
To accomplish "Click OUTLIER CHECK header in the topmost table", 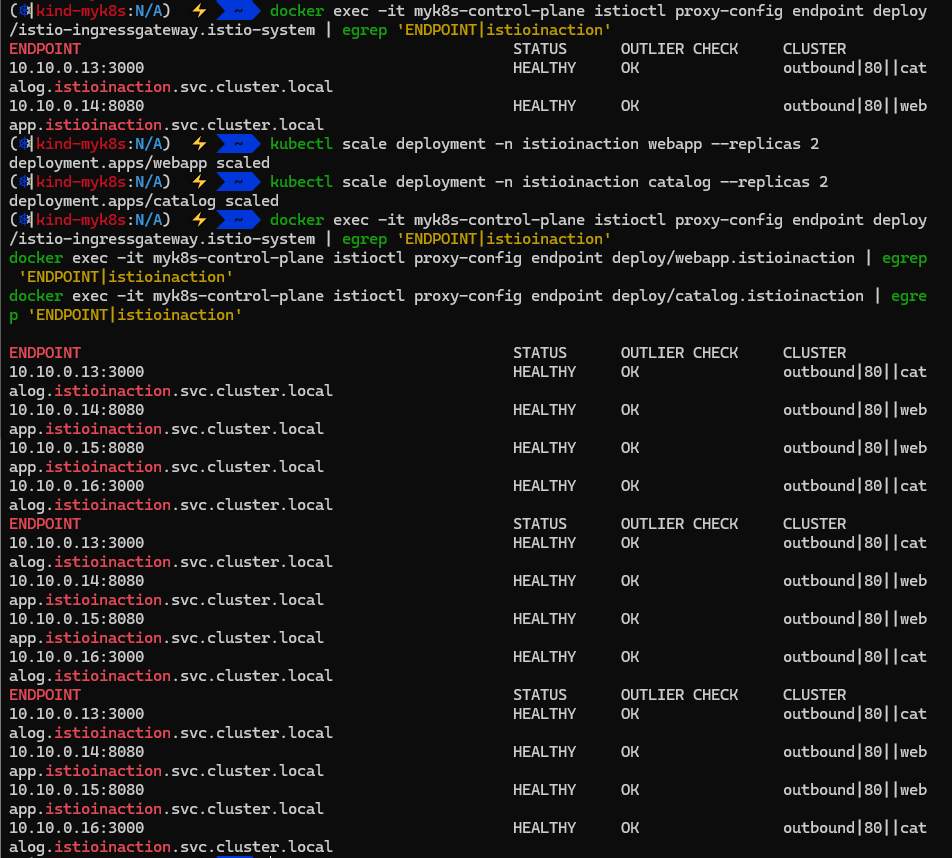I will 679,49.
